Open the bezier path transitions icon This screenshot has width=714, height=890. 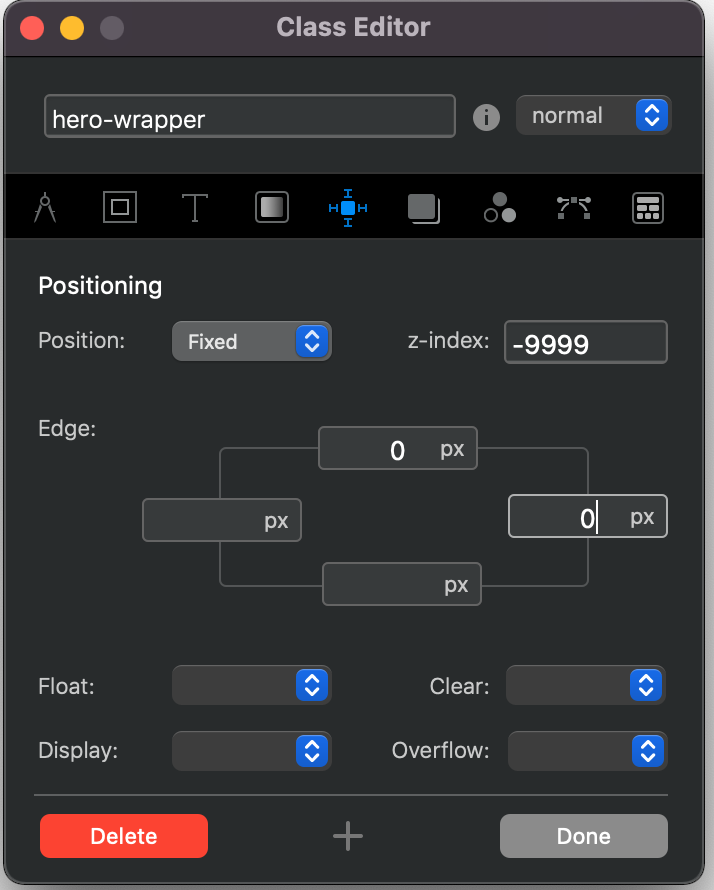pyautogui.click(x=574, y=207)
